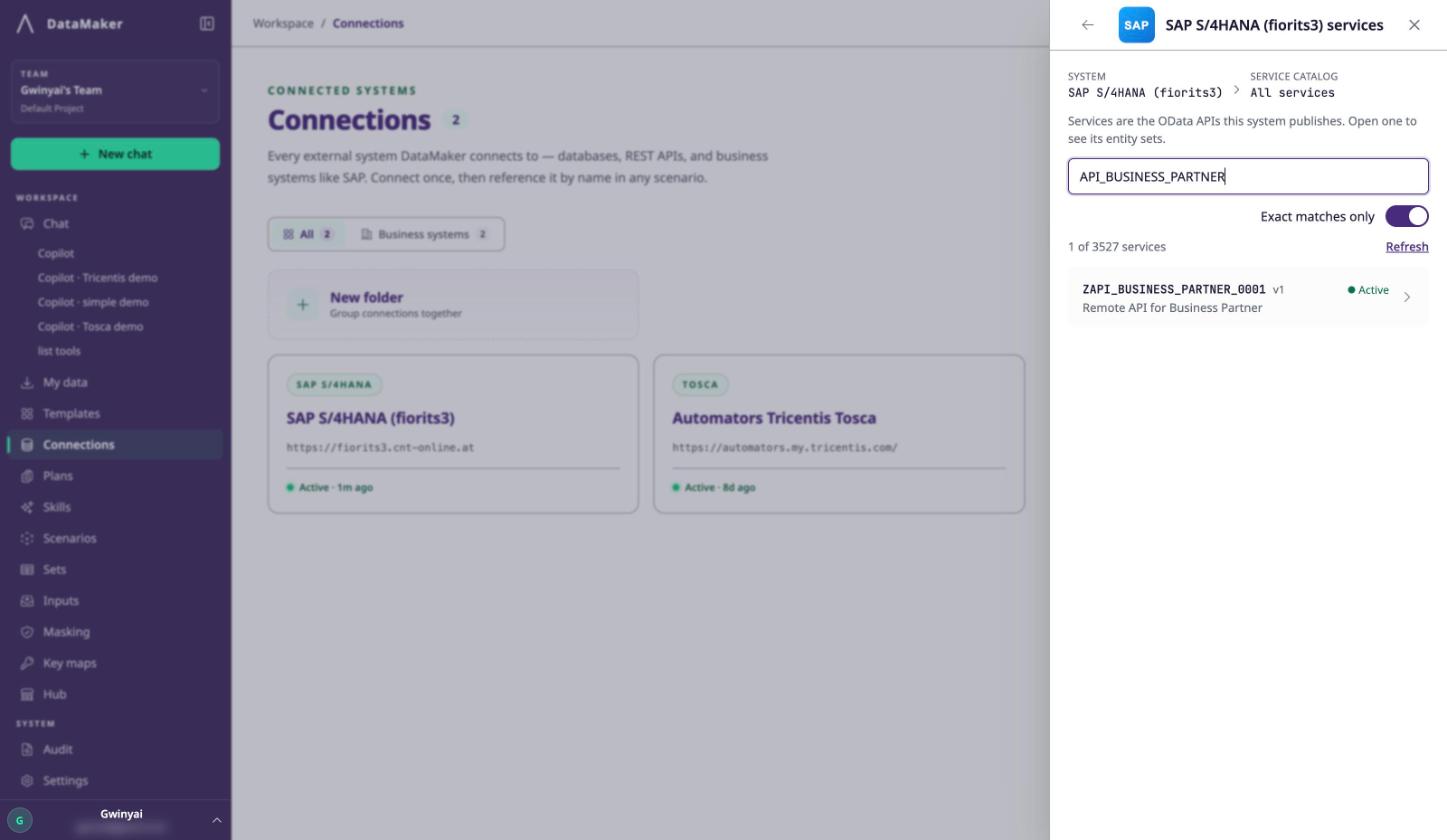
Task: Open ZAPI_BUSINESS_PARTNER_0001 service chevron
Action: 1407,297
